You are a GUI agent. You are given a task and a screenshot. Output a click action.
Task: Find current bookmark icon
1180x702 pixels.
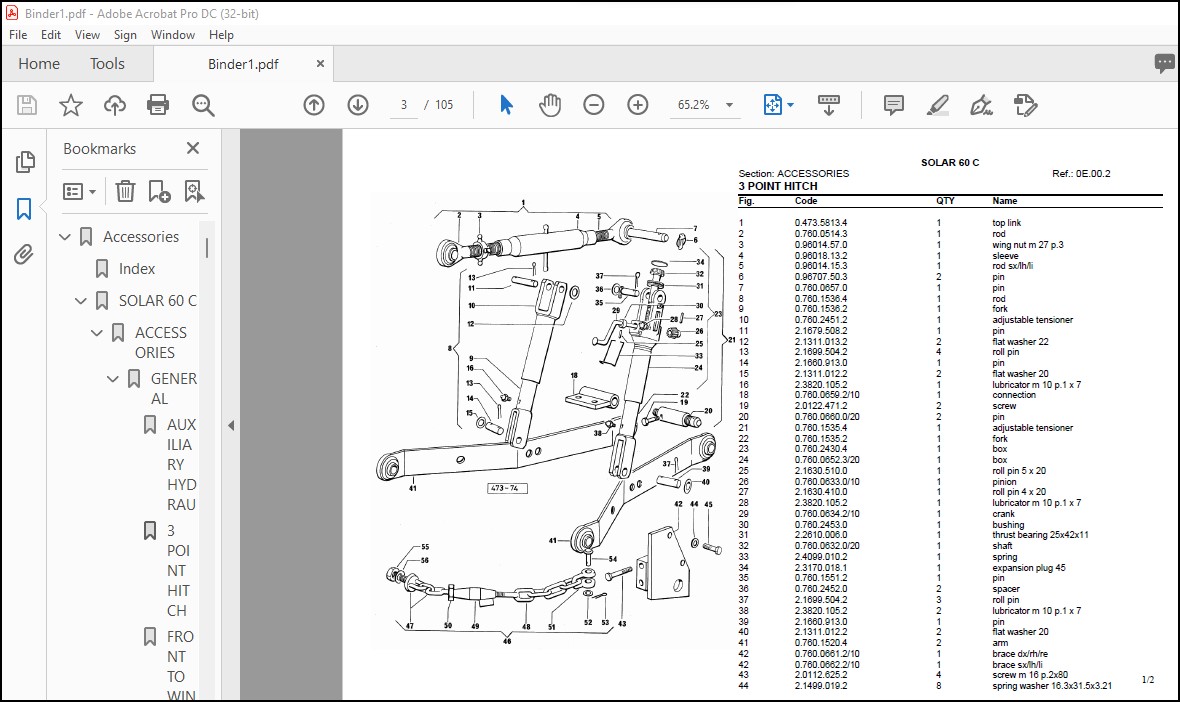point(194,191)
